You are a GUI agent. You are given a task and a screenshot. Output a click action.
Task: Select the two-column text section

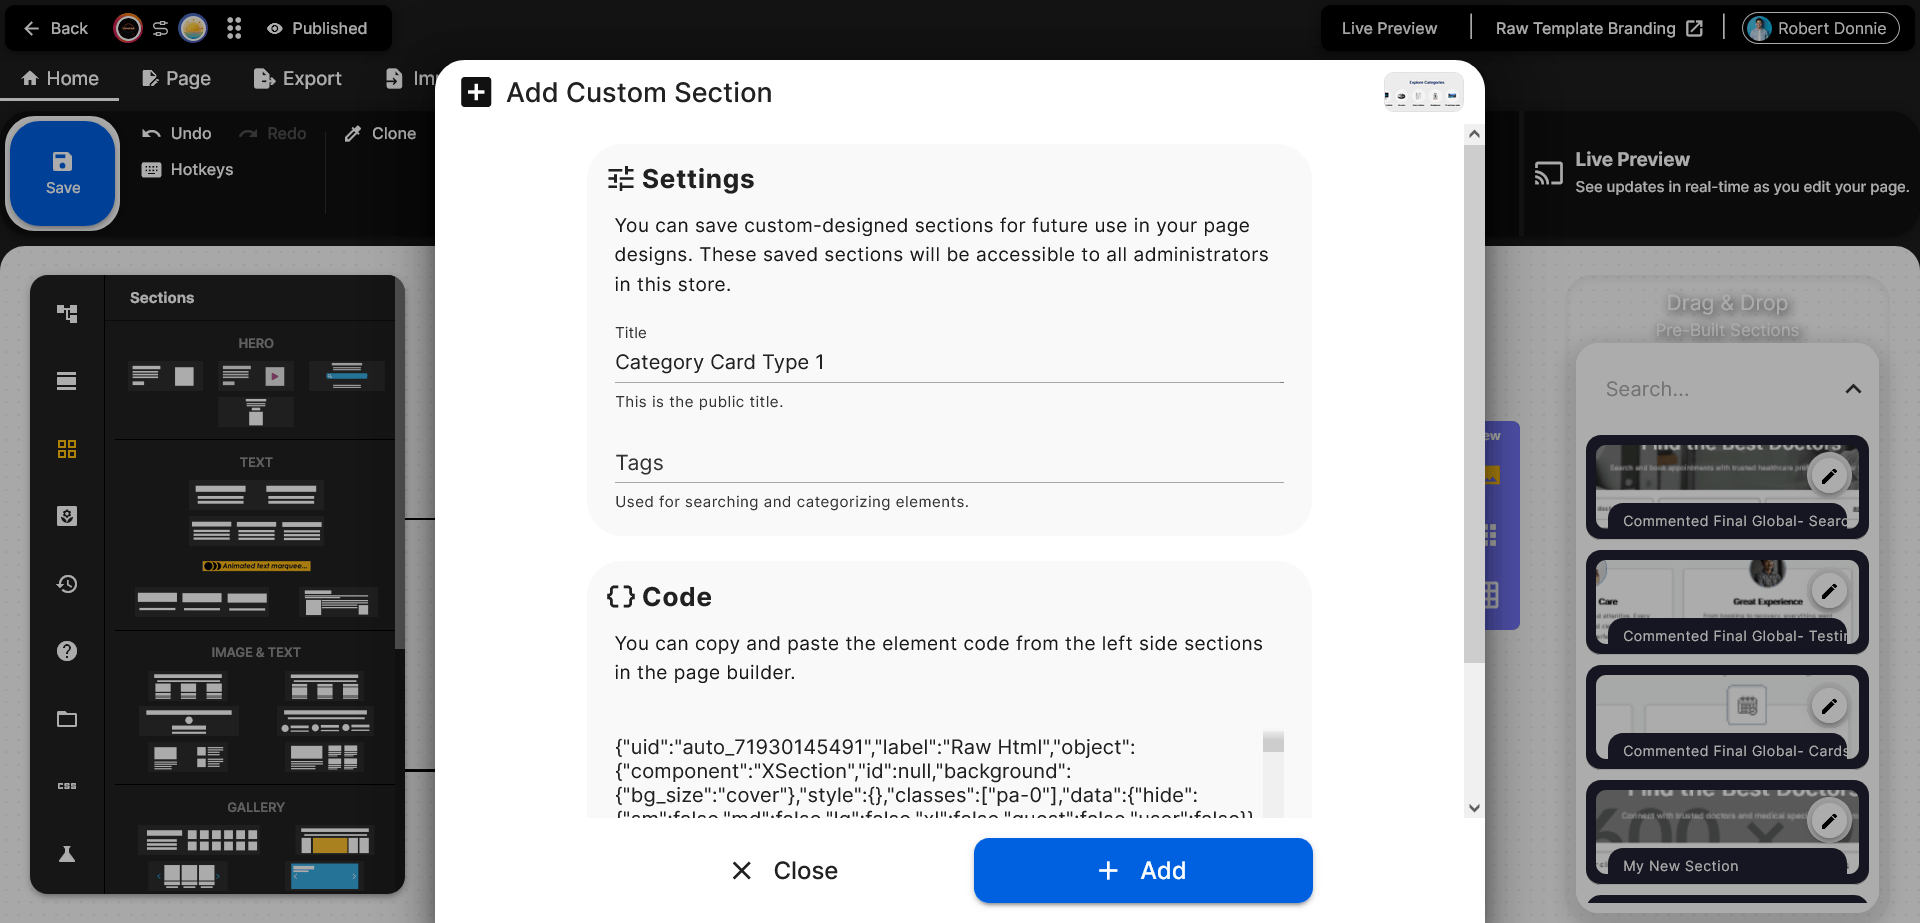256,495
